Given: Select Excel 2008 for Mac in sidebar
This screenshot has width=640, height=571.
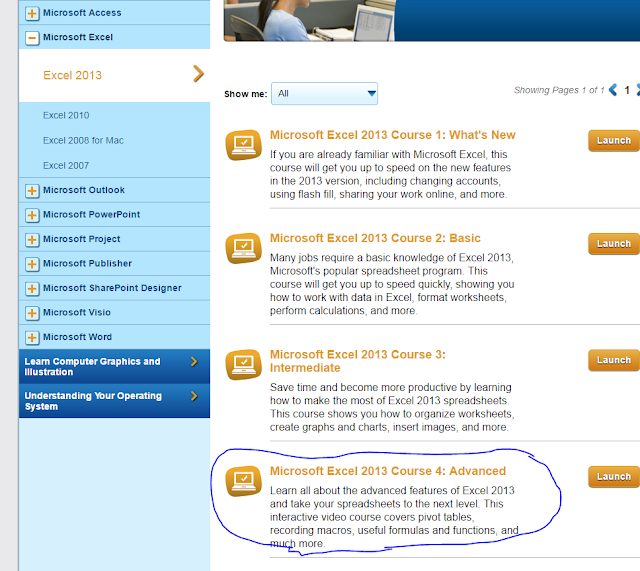Looking at the screenshot, I should tap(83, 140).
